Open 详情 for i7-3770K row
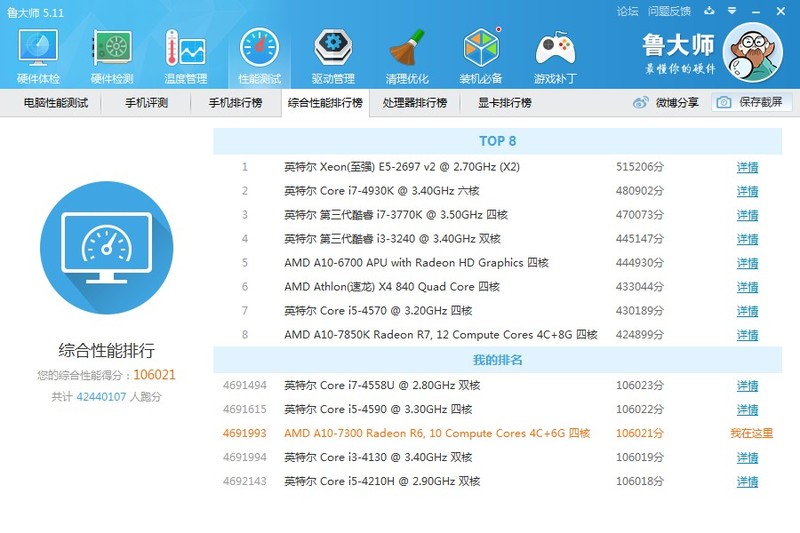This screenshot has height=533, width=800. coord(747,215)
